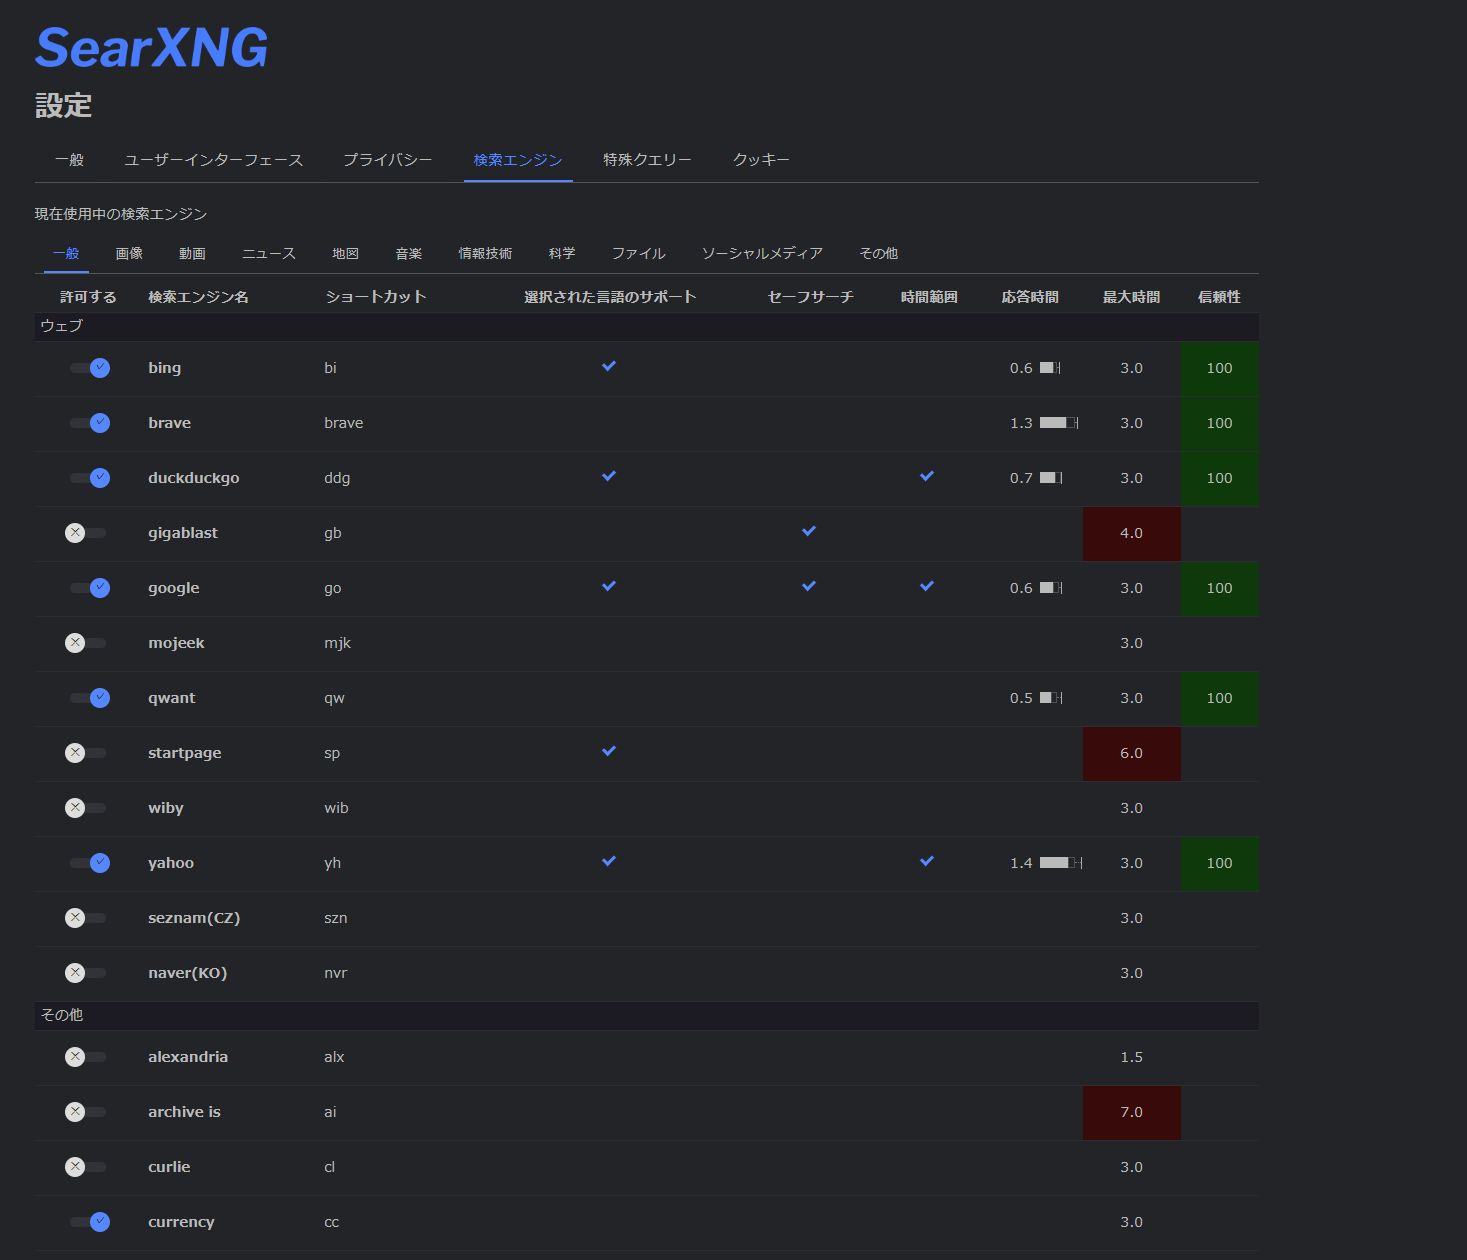This screenshot has height=1260, width=1467.
Task: Enable the naver(KO) engine
Action: pyautogui.click(x=86, y=973)
